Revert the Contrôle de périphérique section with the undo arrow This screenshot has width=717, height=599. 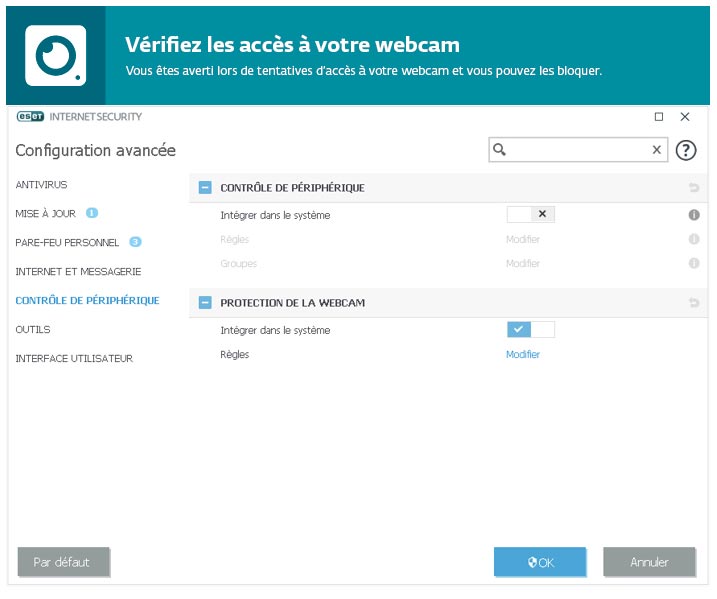694,188
